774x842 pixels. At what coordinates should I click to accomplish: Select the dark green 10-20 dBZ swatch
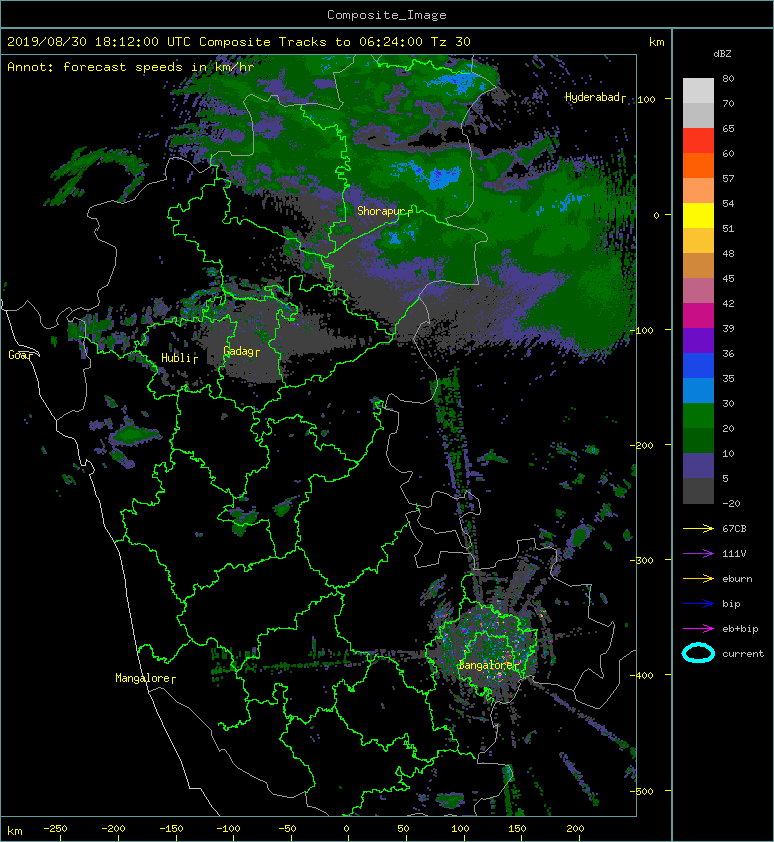pyautogui.click(x=698, y=441)
